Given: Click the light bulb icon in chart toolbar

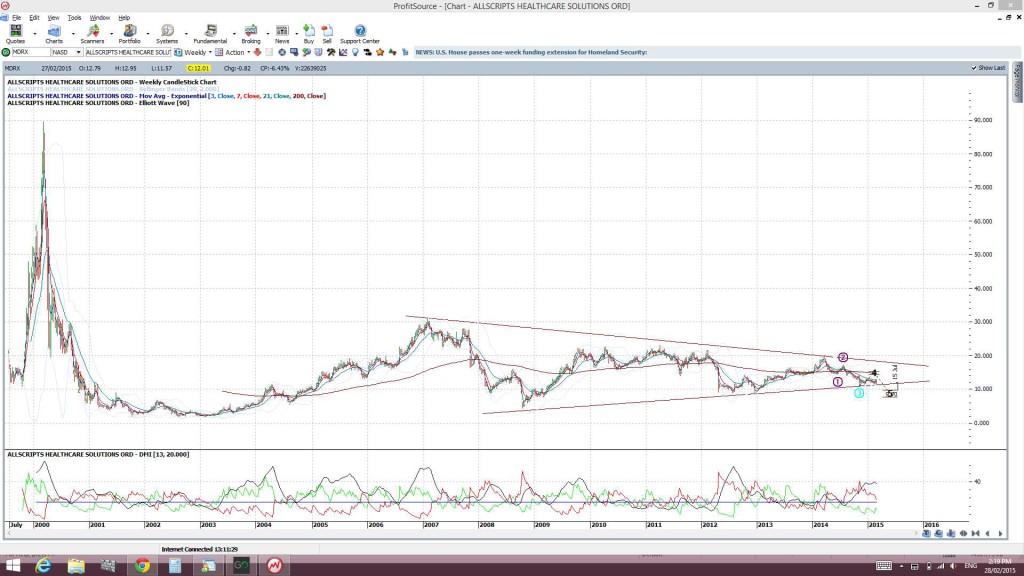Looking at the screenshot, I should (x=355, y=52).
